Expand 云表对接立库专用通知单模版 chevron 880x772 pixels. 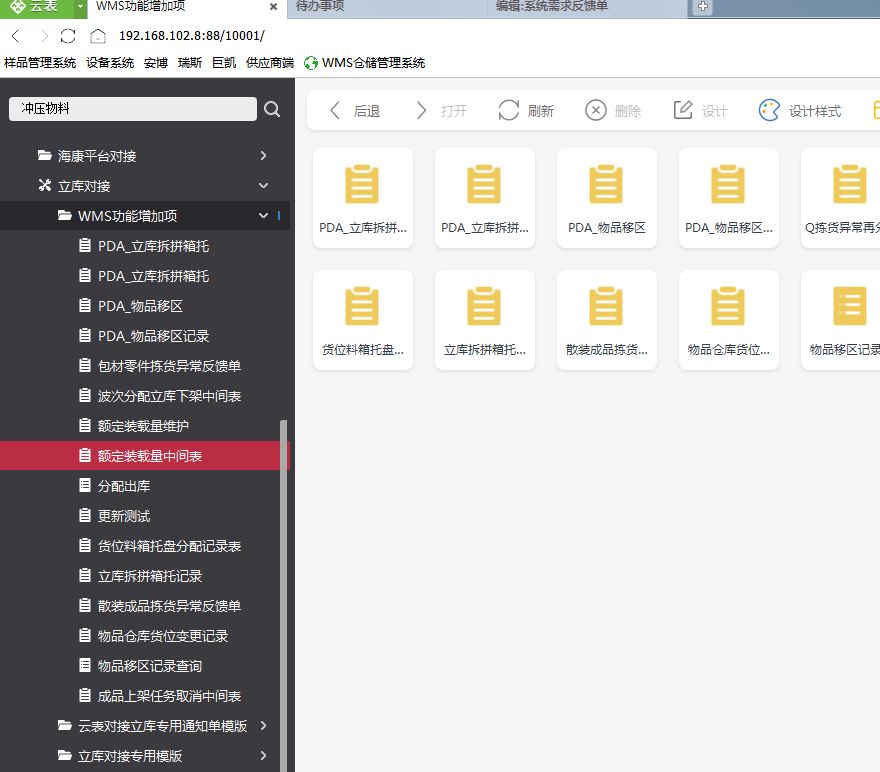(263, 725)
